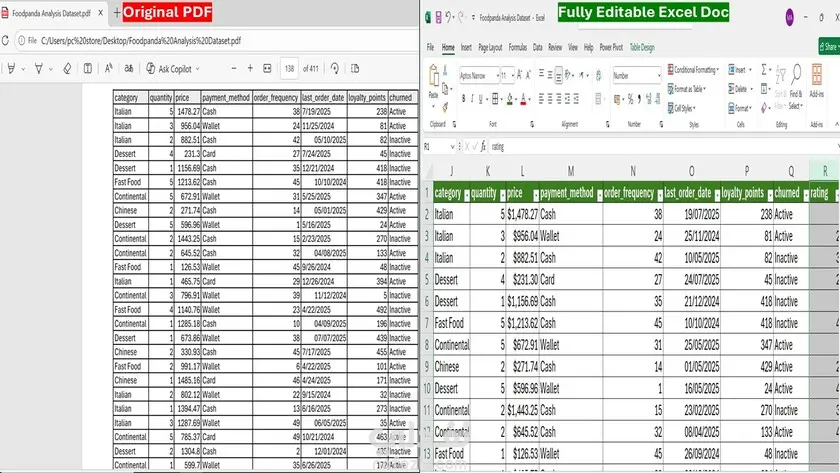Open the Excel File menu
This screenshot has height=473, width=840.
430,47
